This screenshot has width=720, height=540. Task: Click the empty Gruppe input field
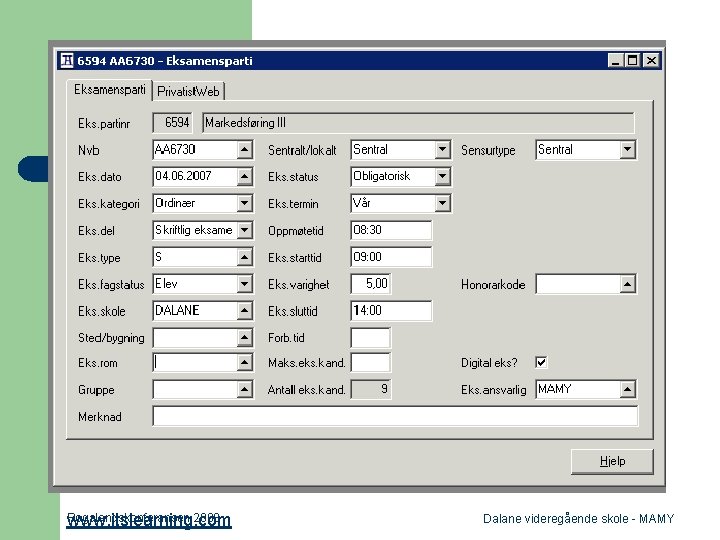pyautogui.click(x=195, y=390)
